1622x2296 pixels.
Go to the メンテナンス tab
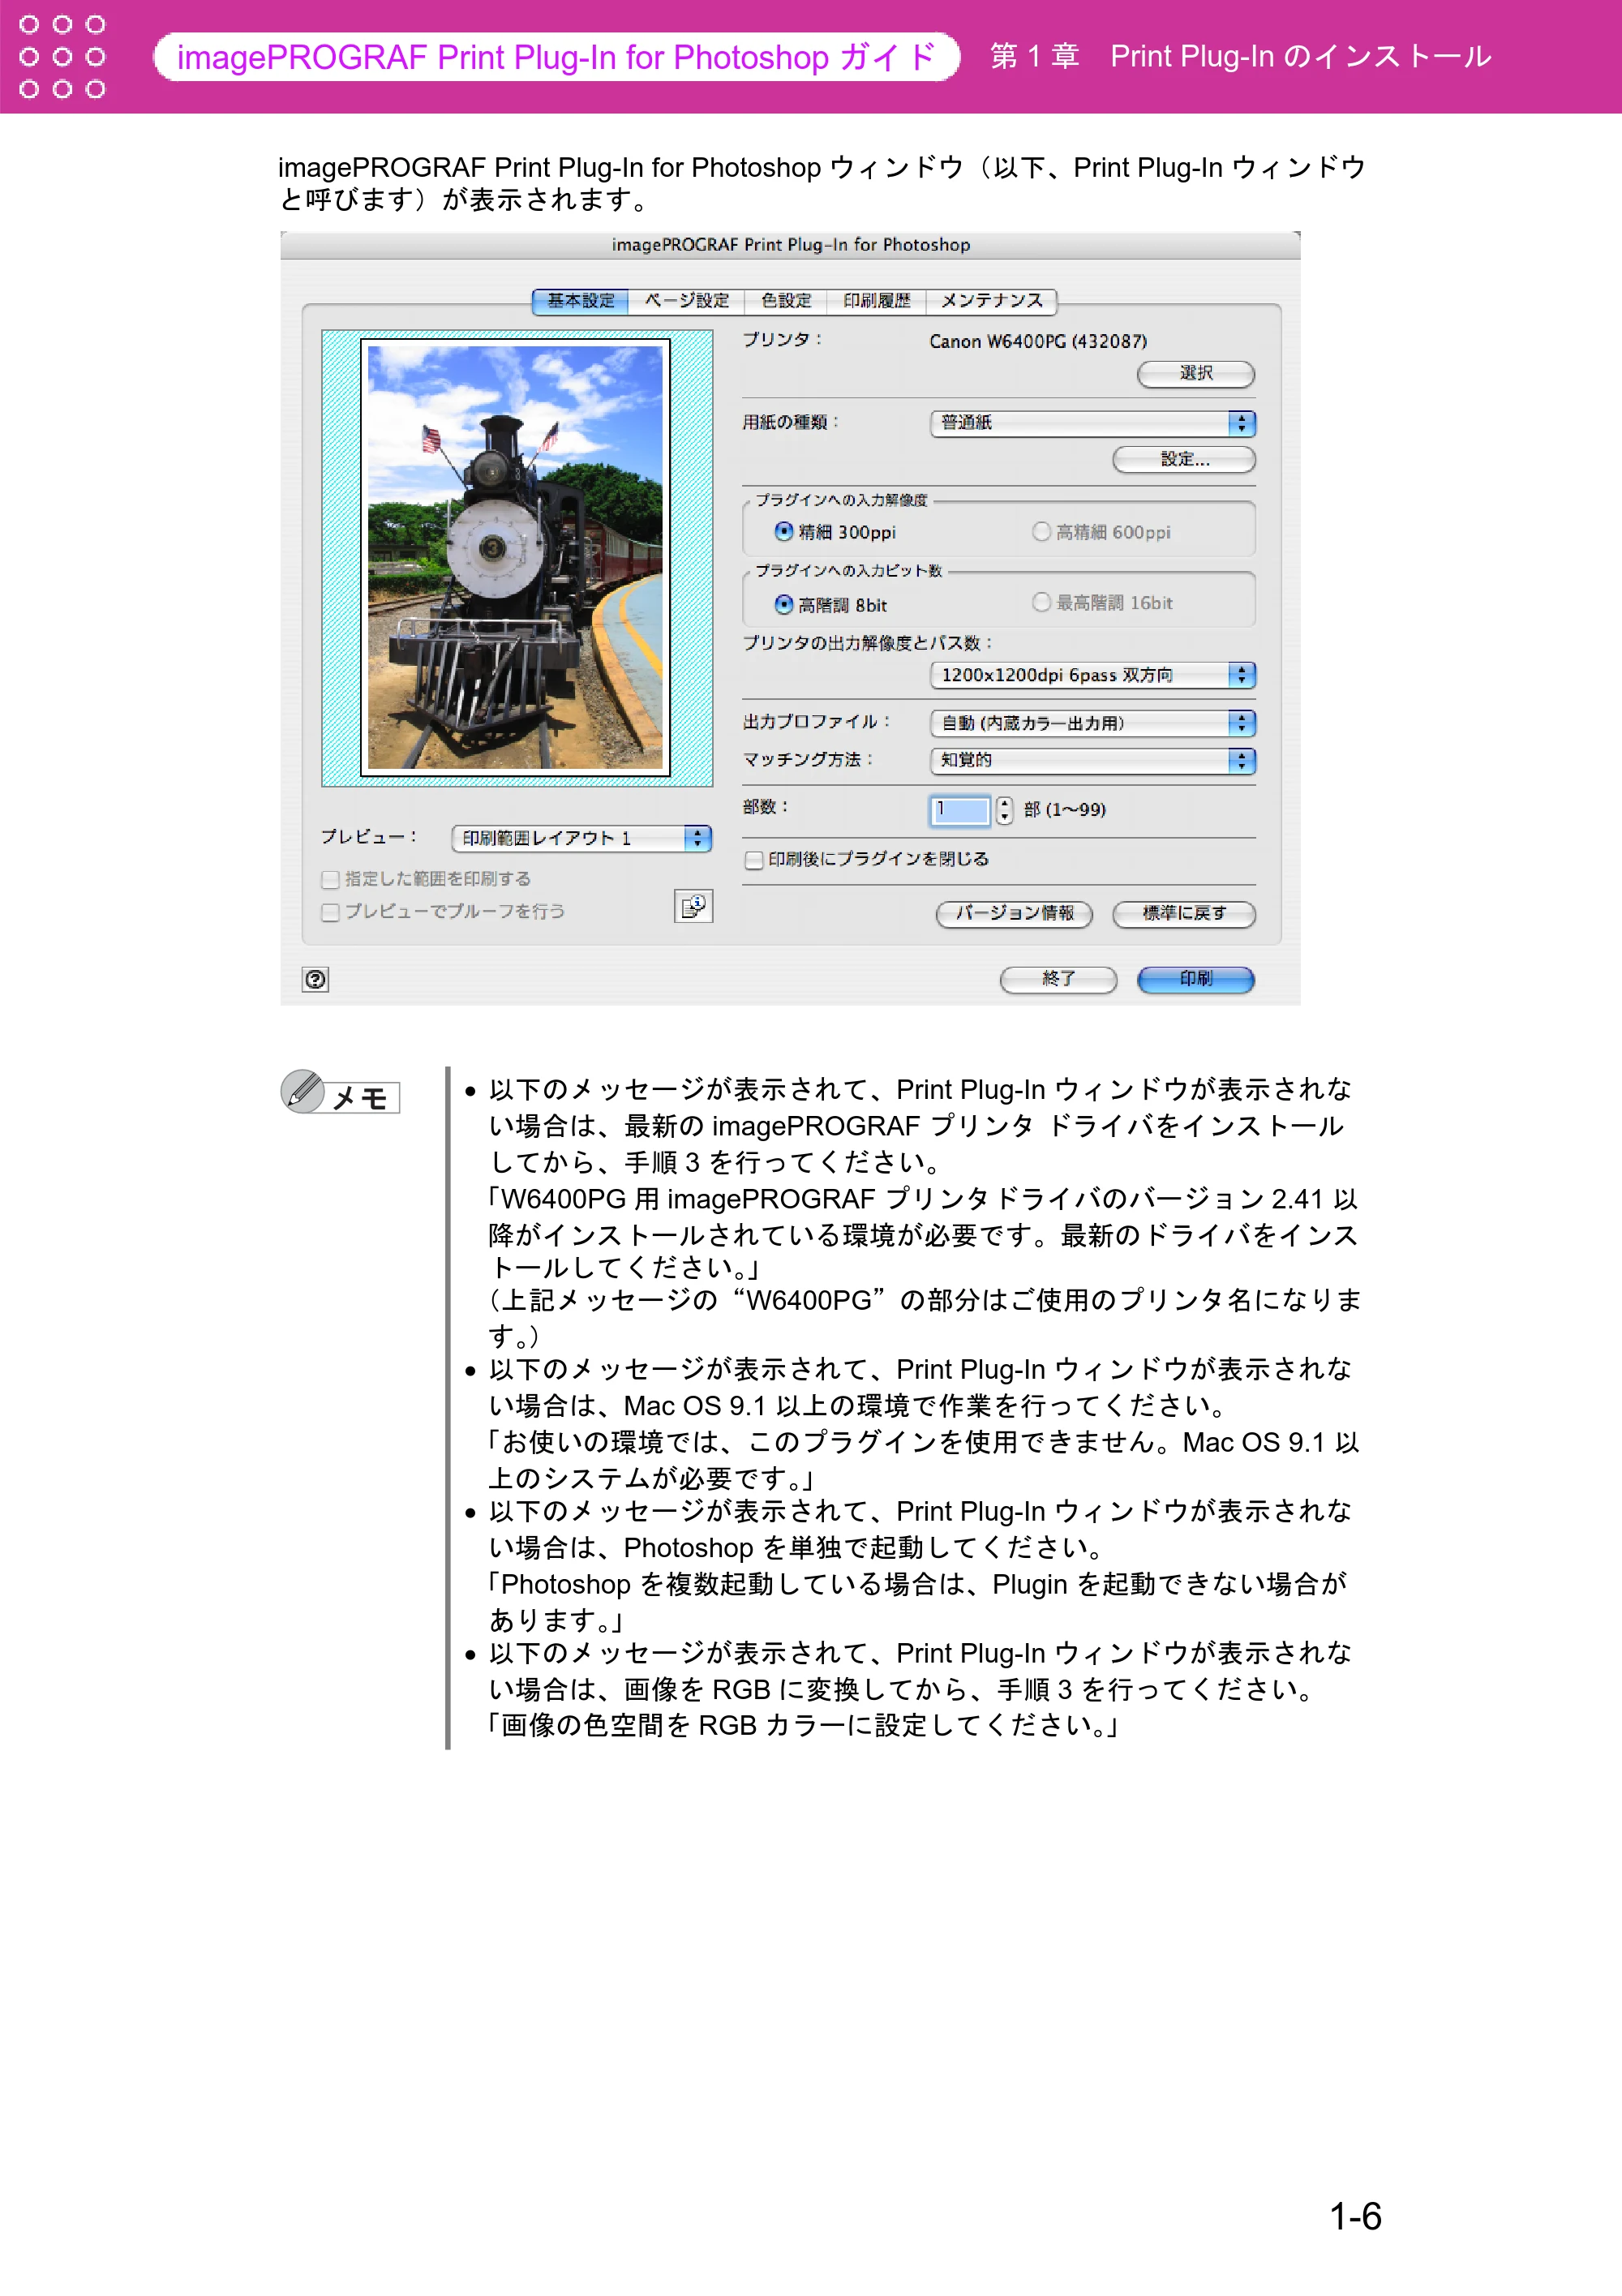point(991,301)
